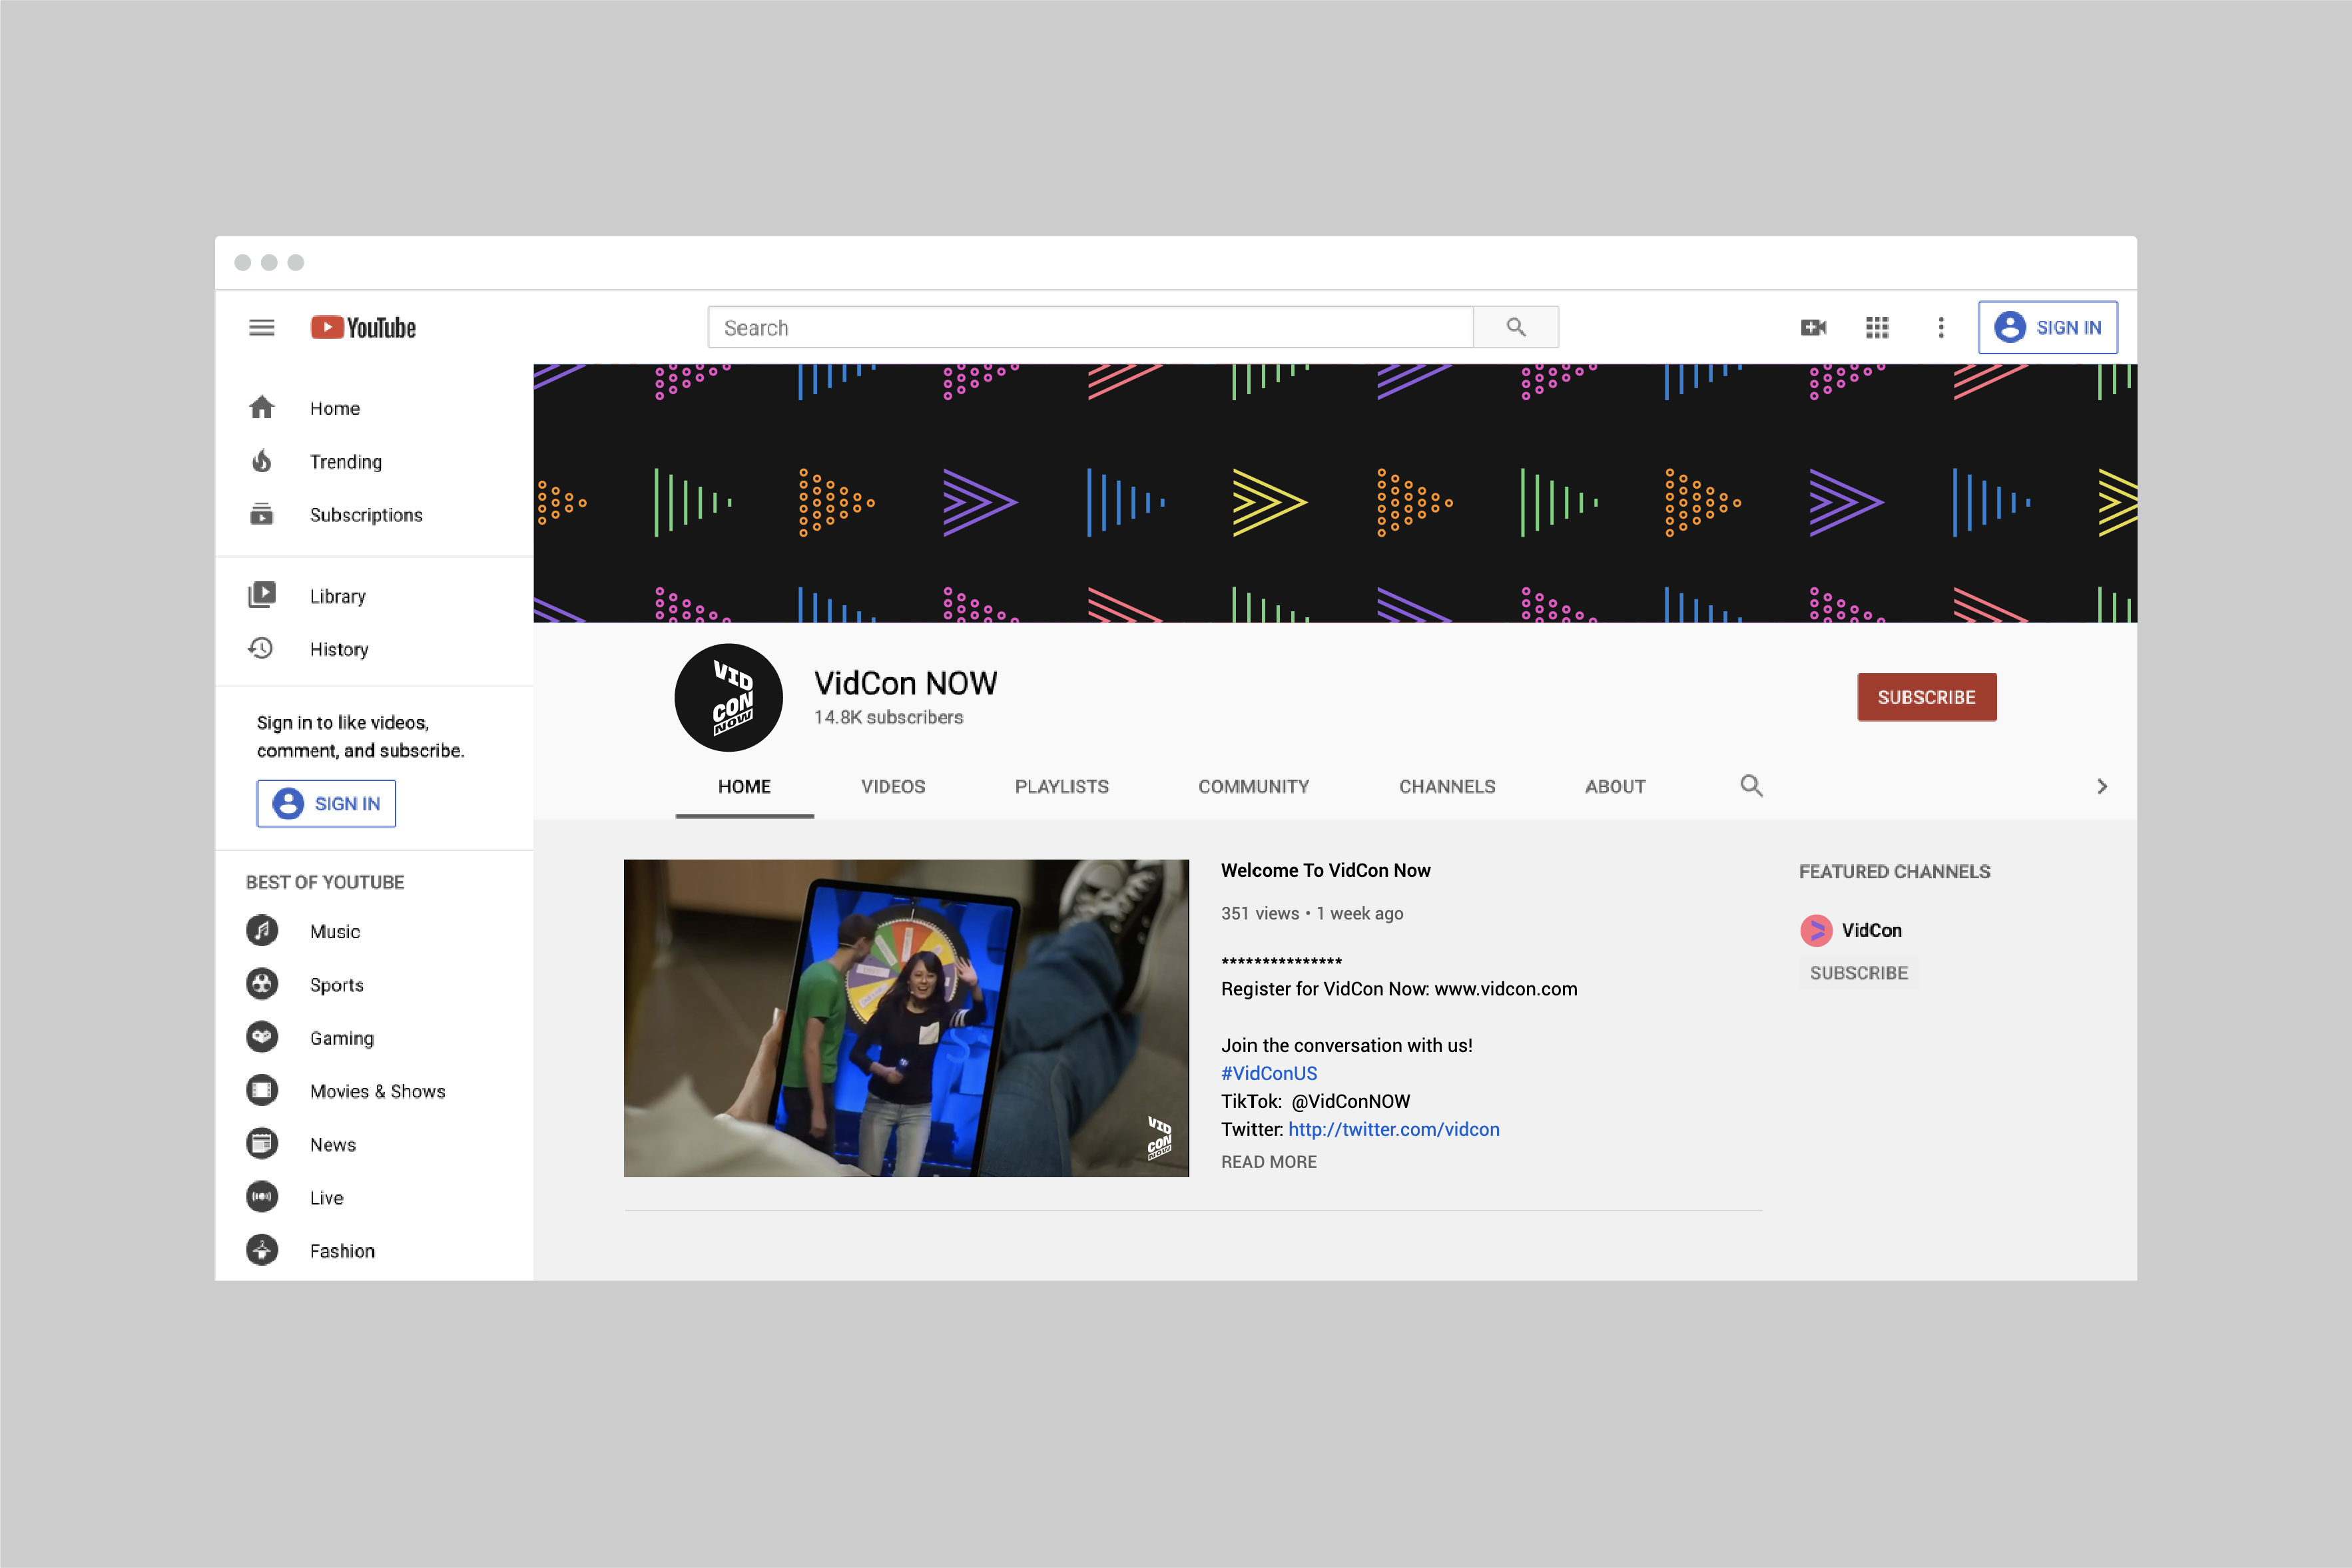Select Home label in sidebar
The image size is (2352, 1568).
[335, 408]
